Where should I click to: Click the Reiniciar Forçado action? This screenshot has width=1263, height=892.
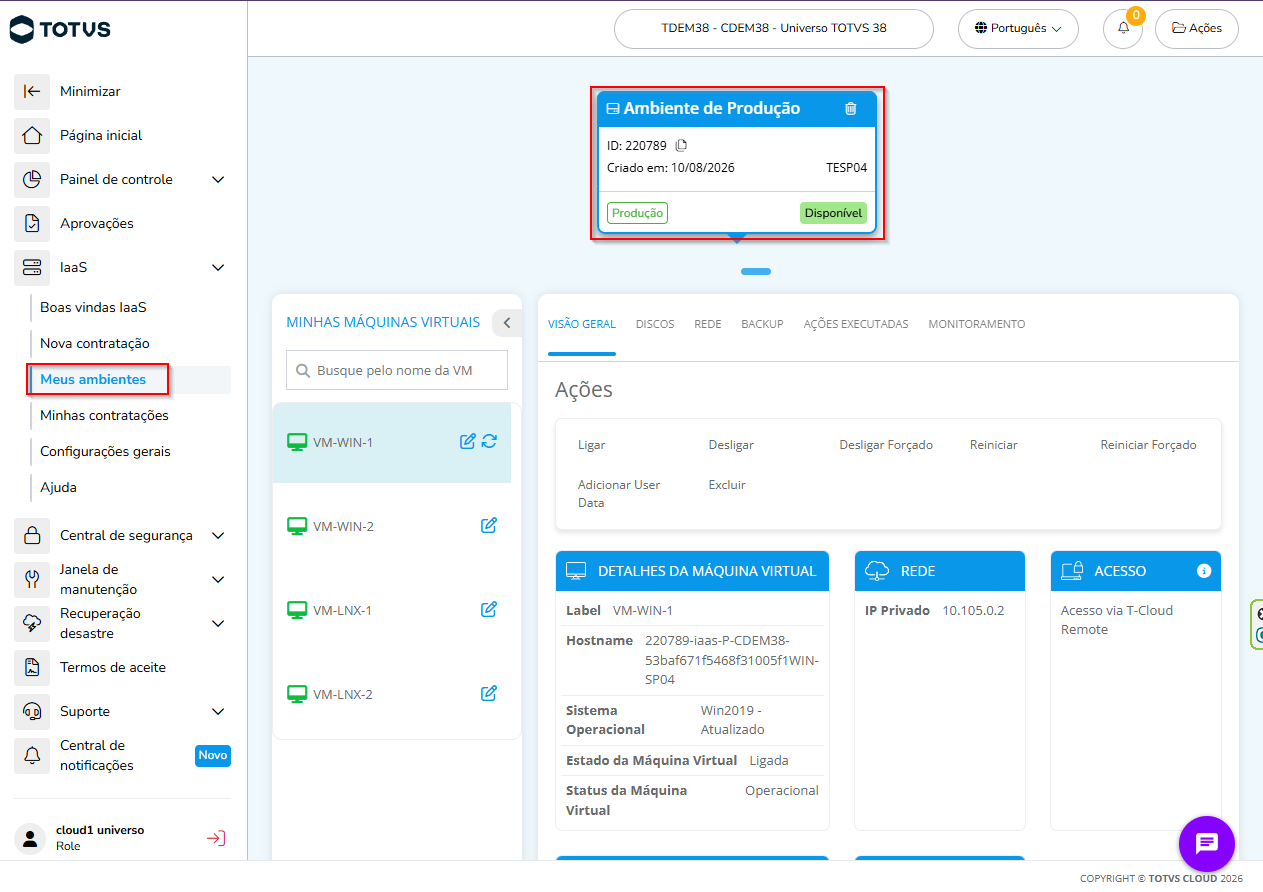coord(1148,445)
